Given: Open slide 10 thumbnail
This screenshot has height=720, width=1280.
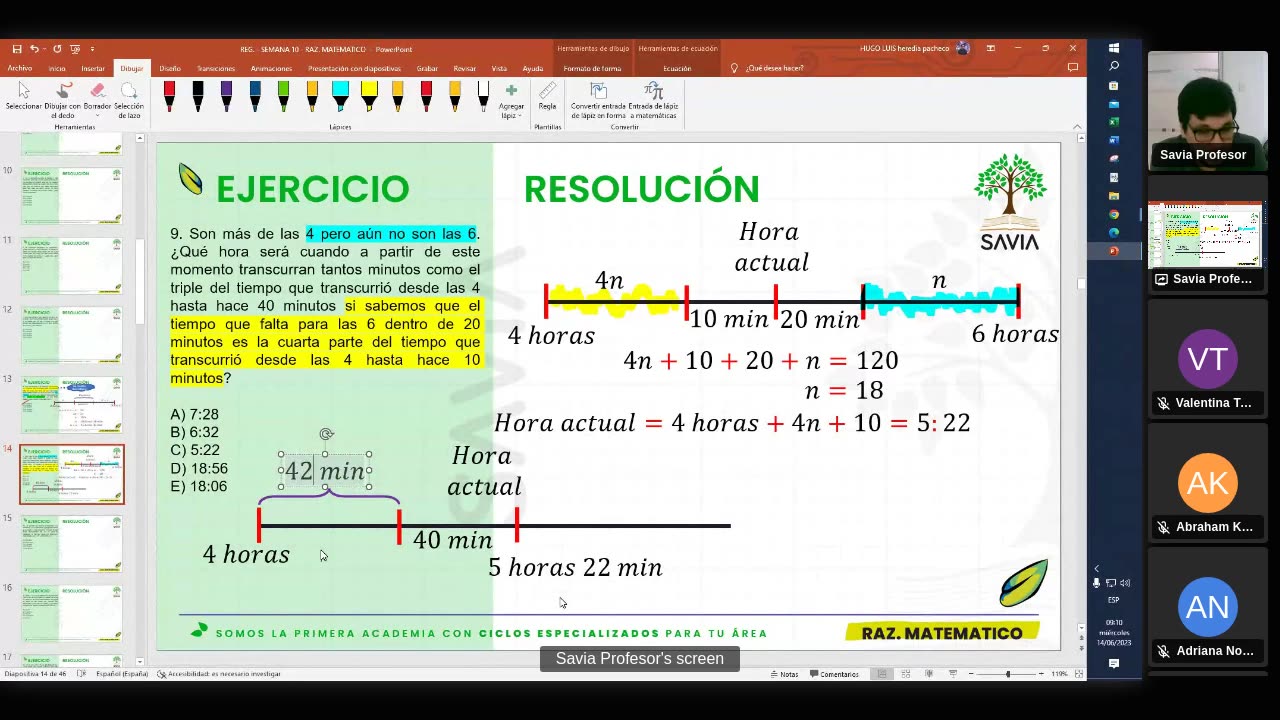Looking at the screenshot, I should (71, 196).
